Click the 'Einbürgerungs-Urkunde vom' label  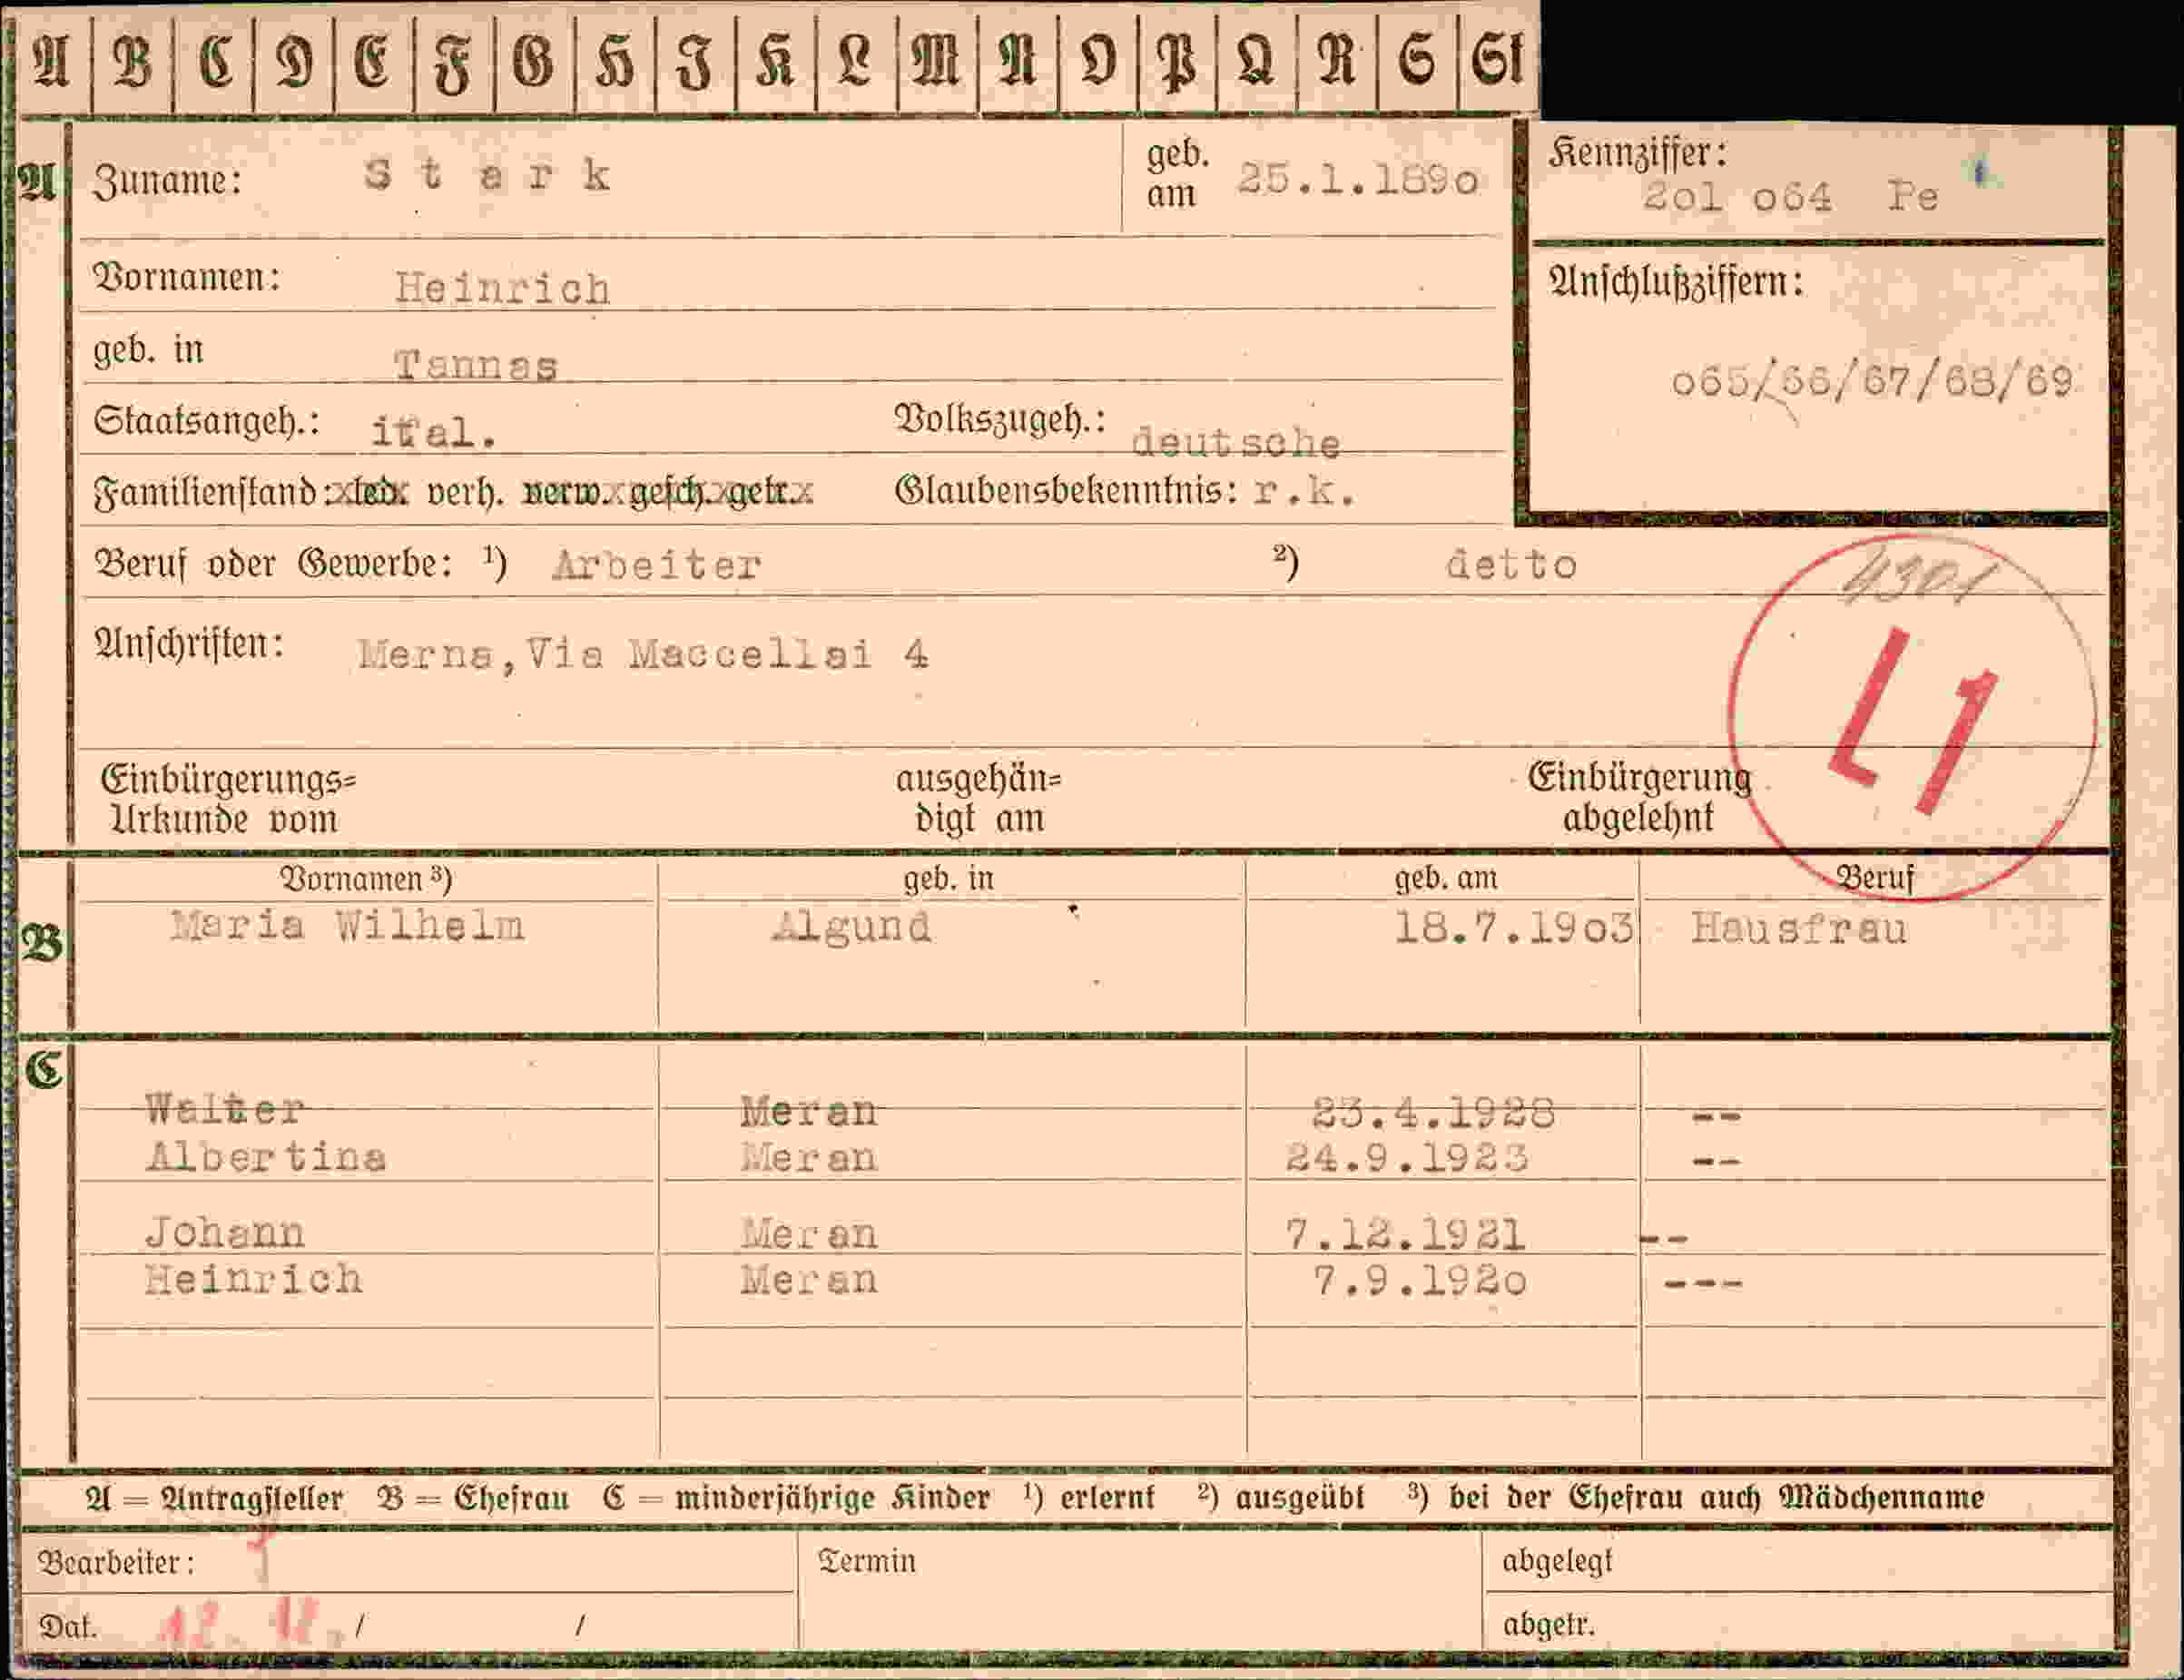(228, 799)
